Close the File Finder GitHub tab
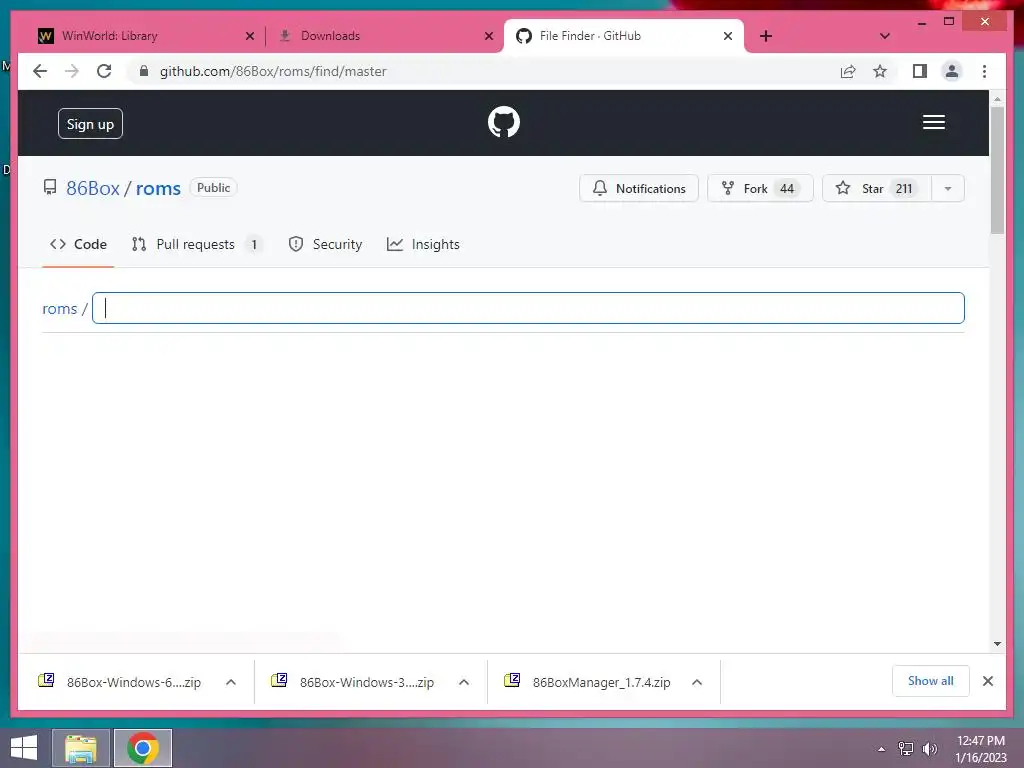Viewport: 1024px width, 768px height. (x=728, y=36)
